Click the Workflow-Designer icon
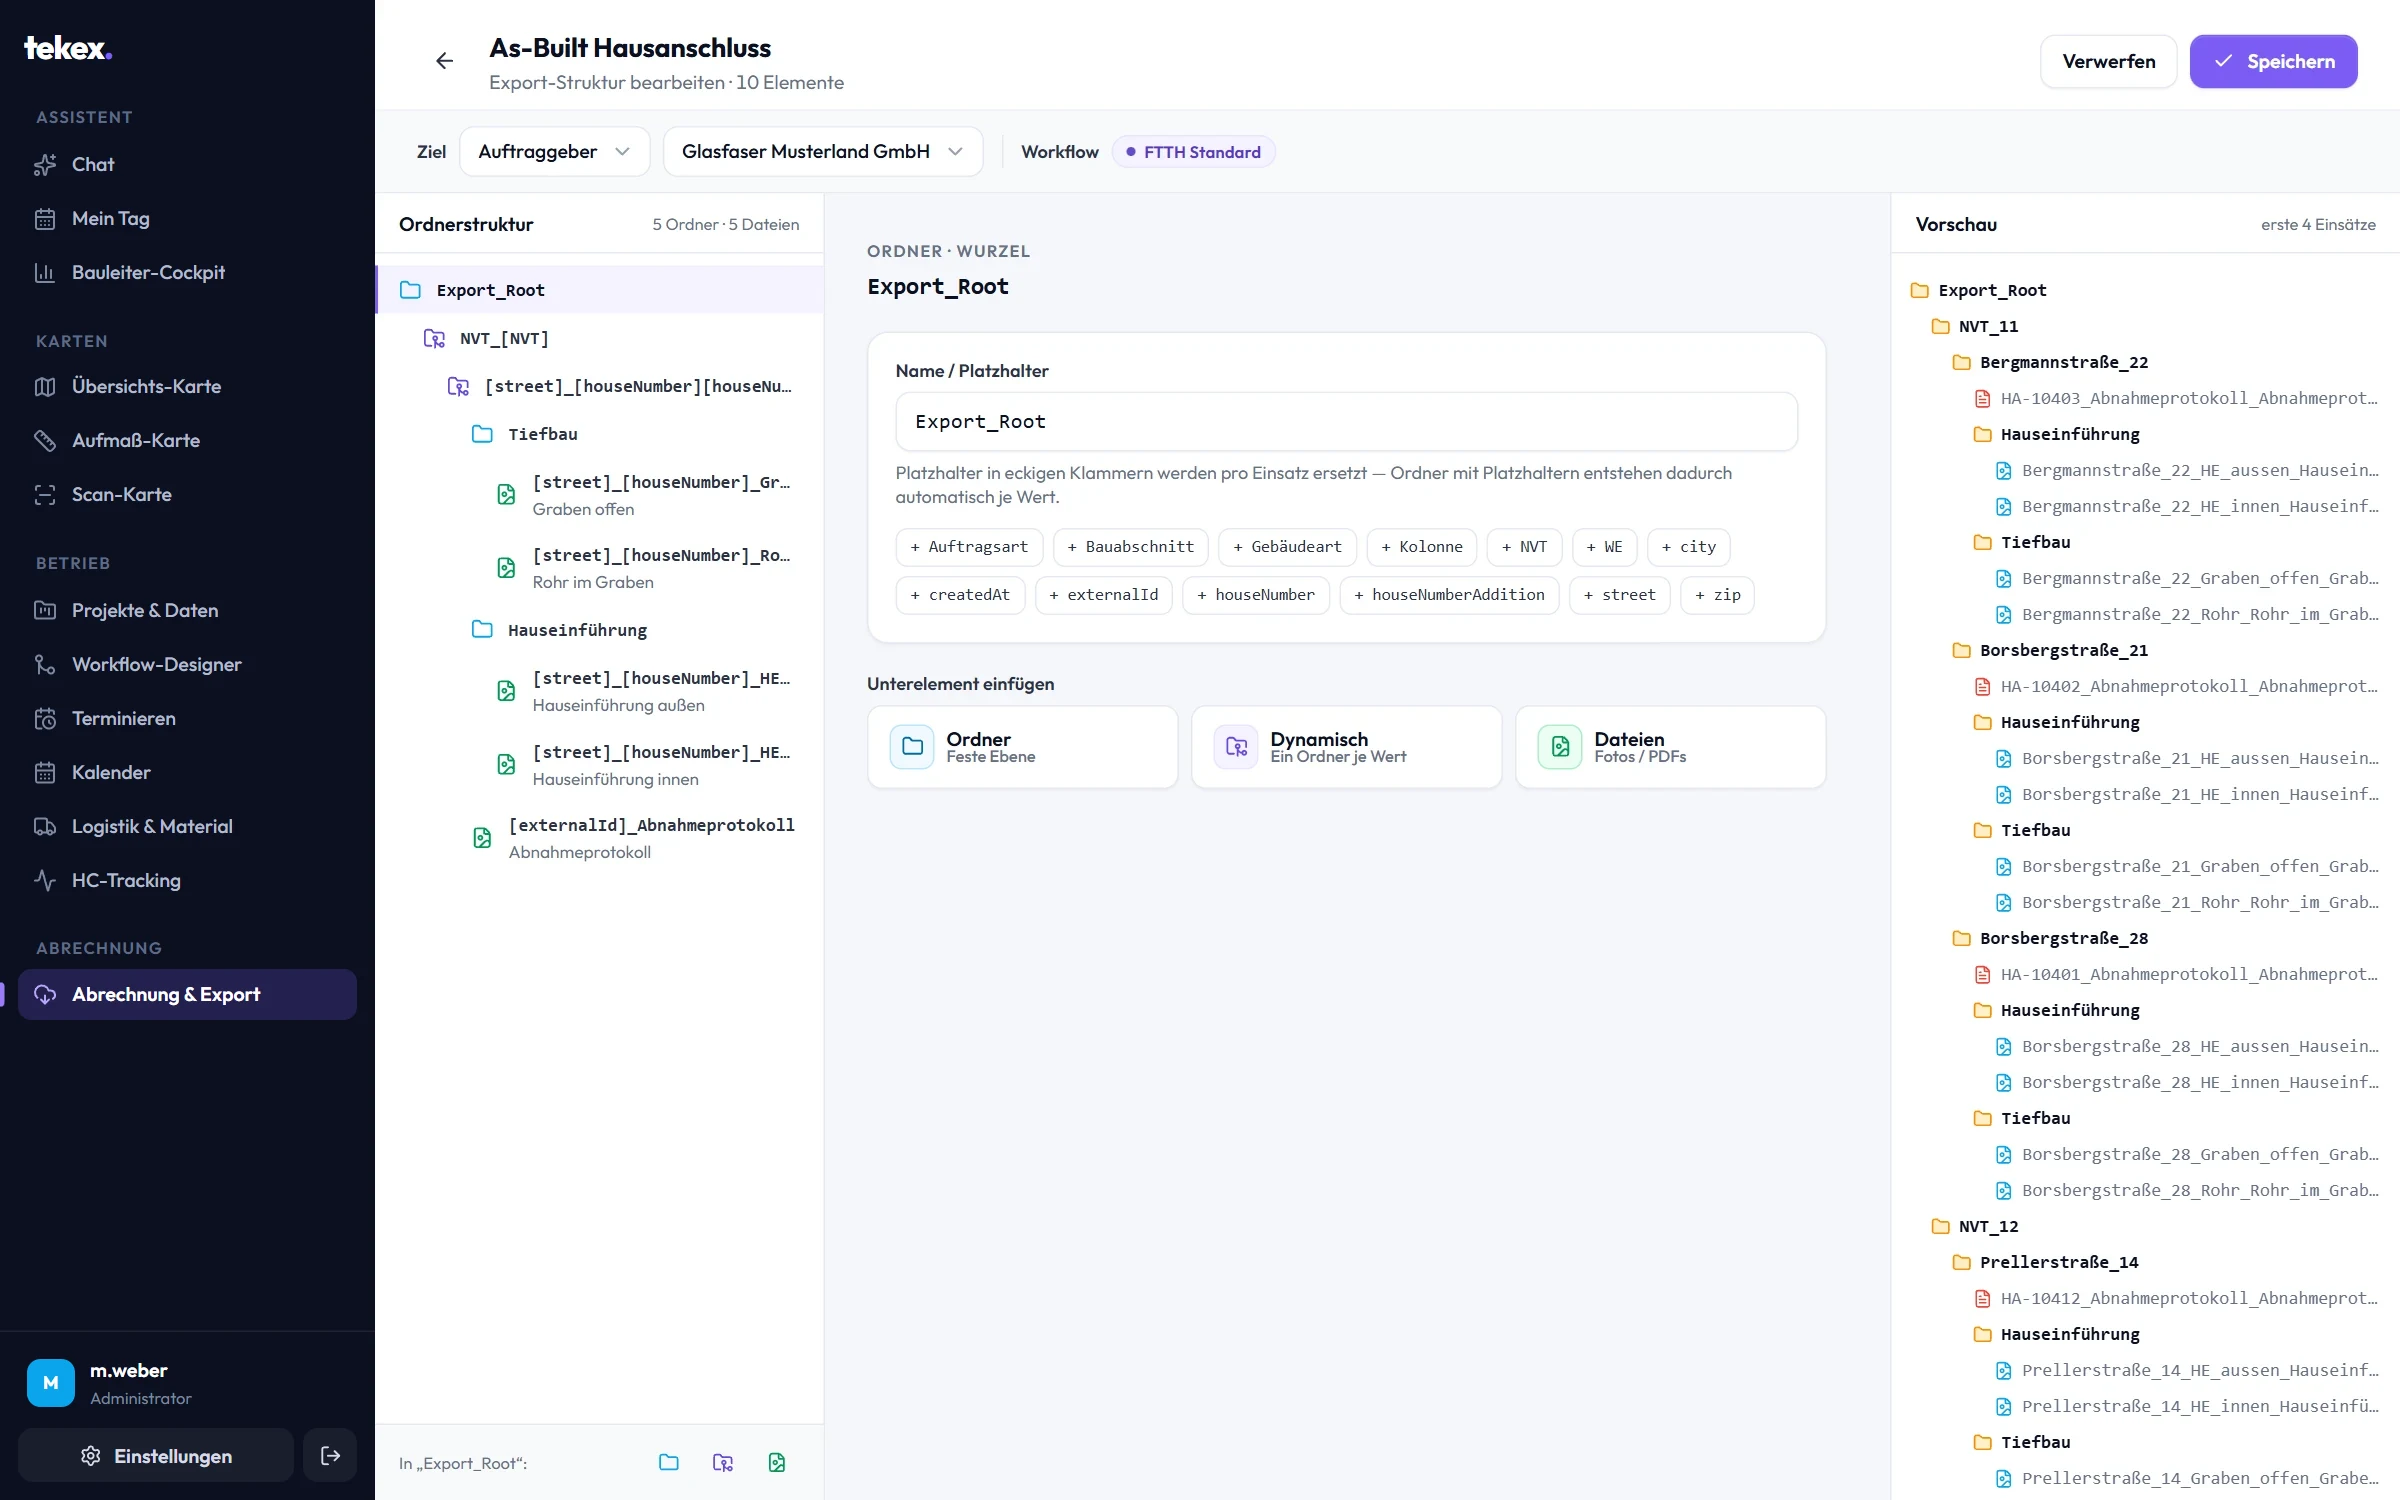This screenshot has width=2400, height=1500. click(x=45, y=665)
